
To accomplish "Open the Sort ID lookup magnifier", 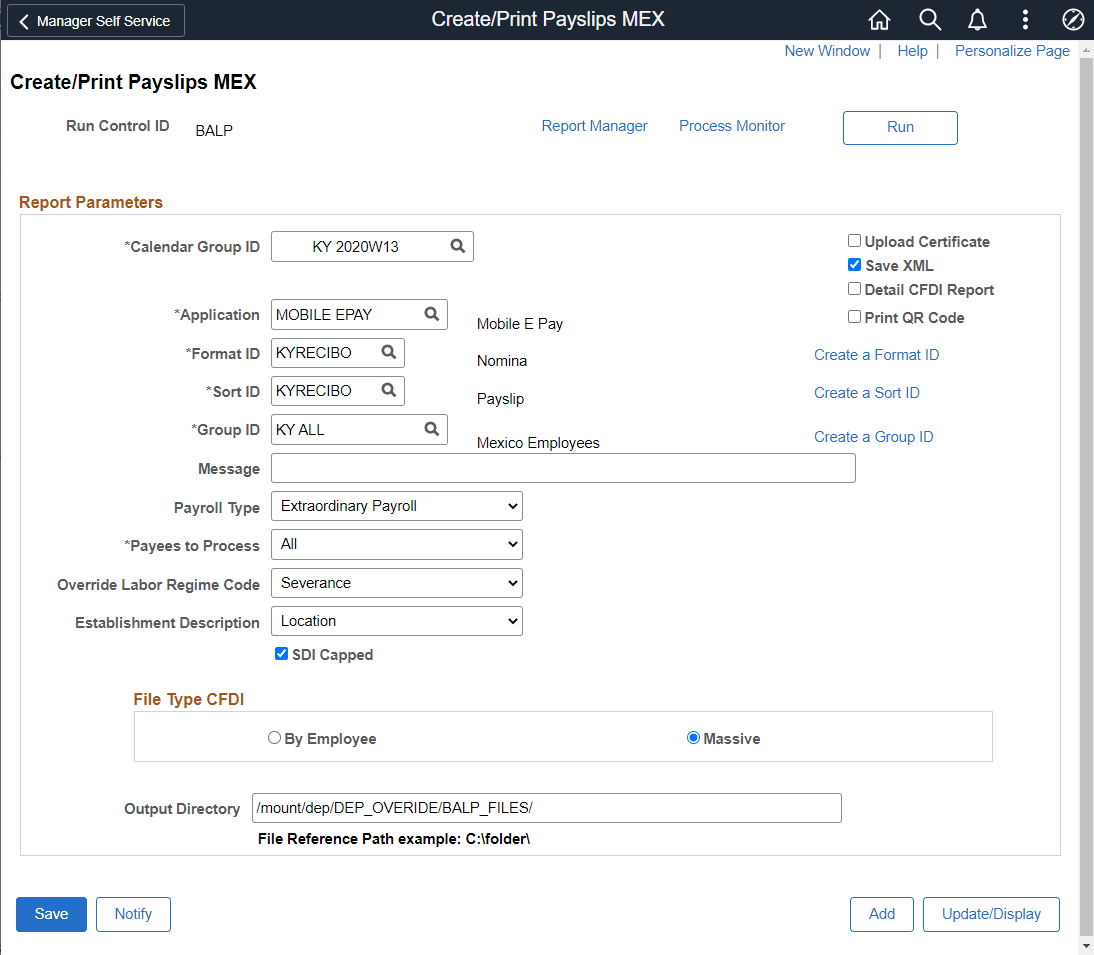I will (388, 390).
